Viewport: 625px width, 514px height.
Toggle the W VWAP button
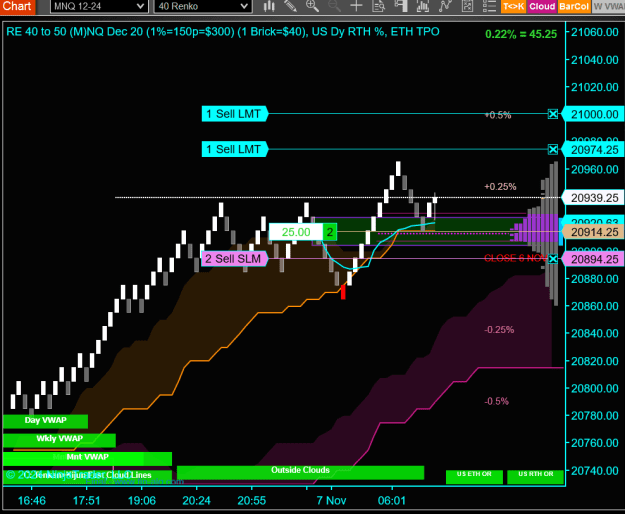(608, 6)
